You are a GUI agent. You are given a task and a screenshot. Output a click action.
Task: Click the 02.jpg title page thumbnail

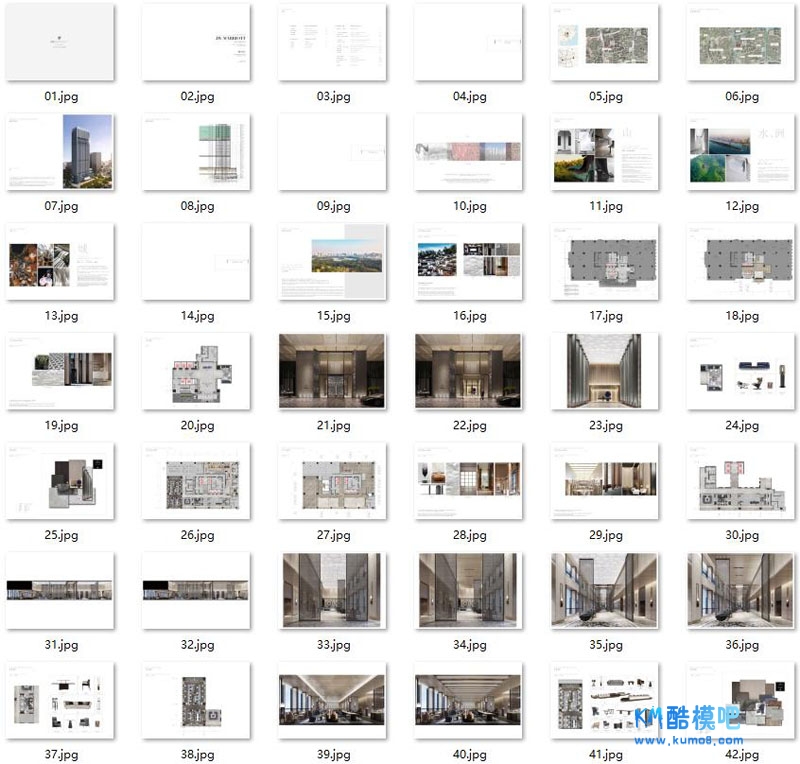(x=196, y=43)
